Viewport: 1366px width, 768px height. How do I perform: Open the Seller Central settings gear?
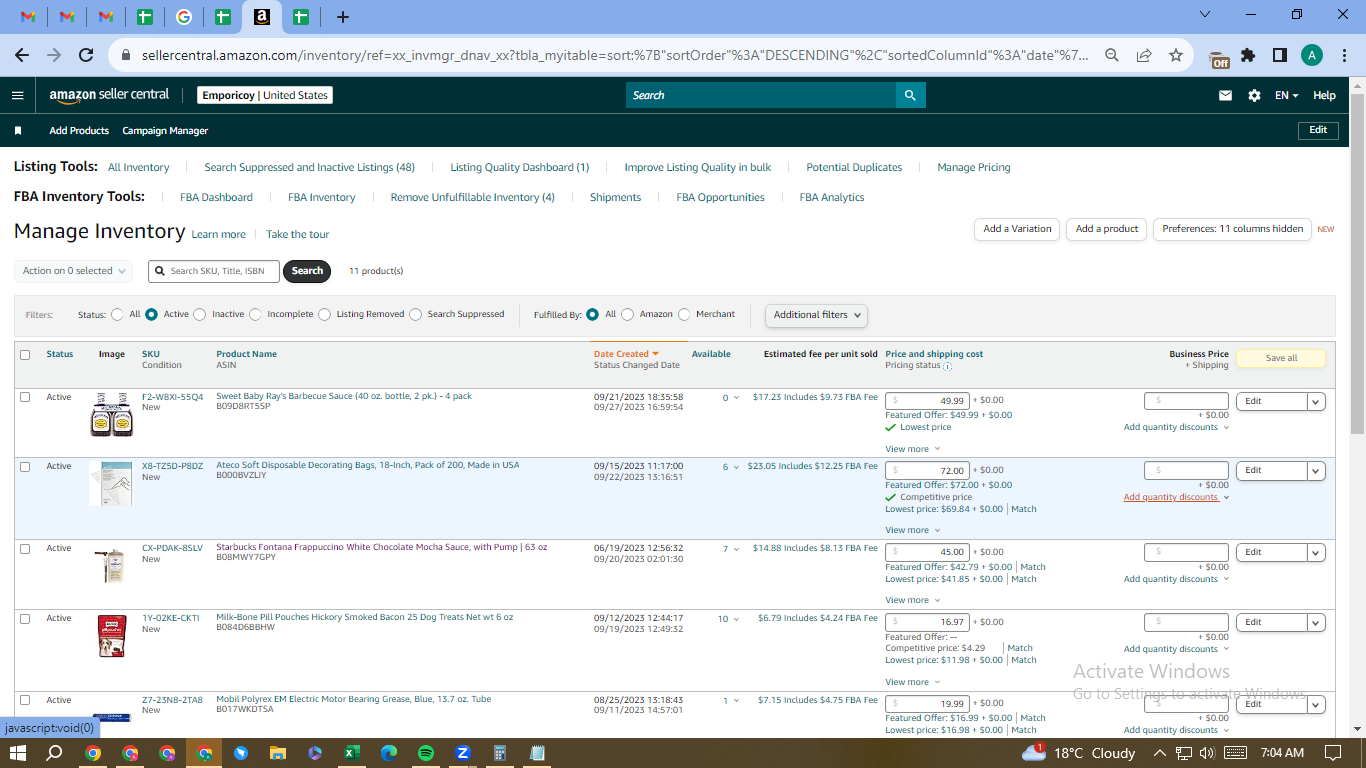click(1254, 95)
